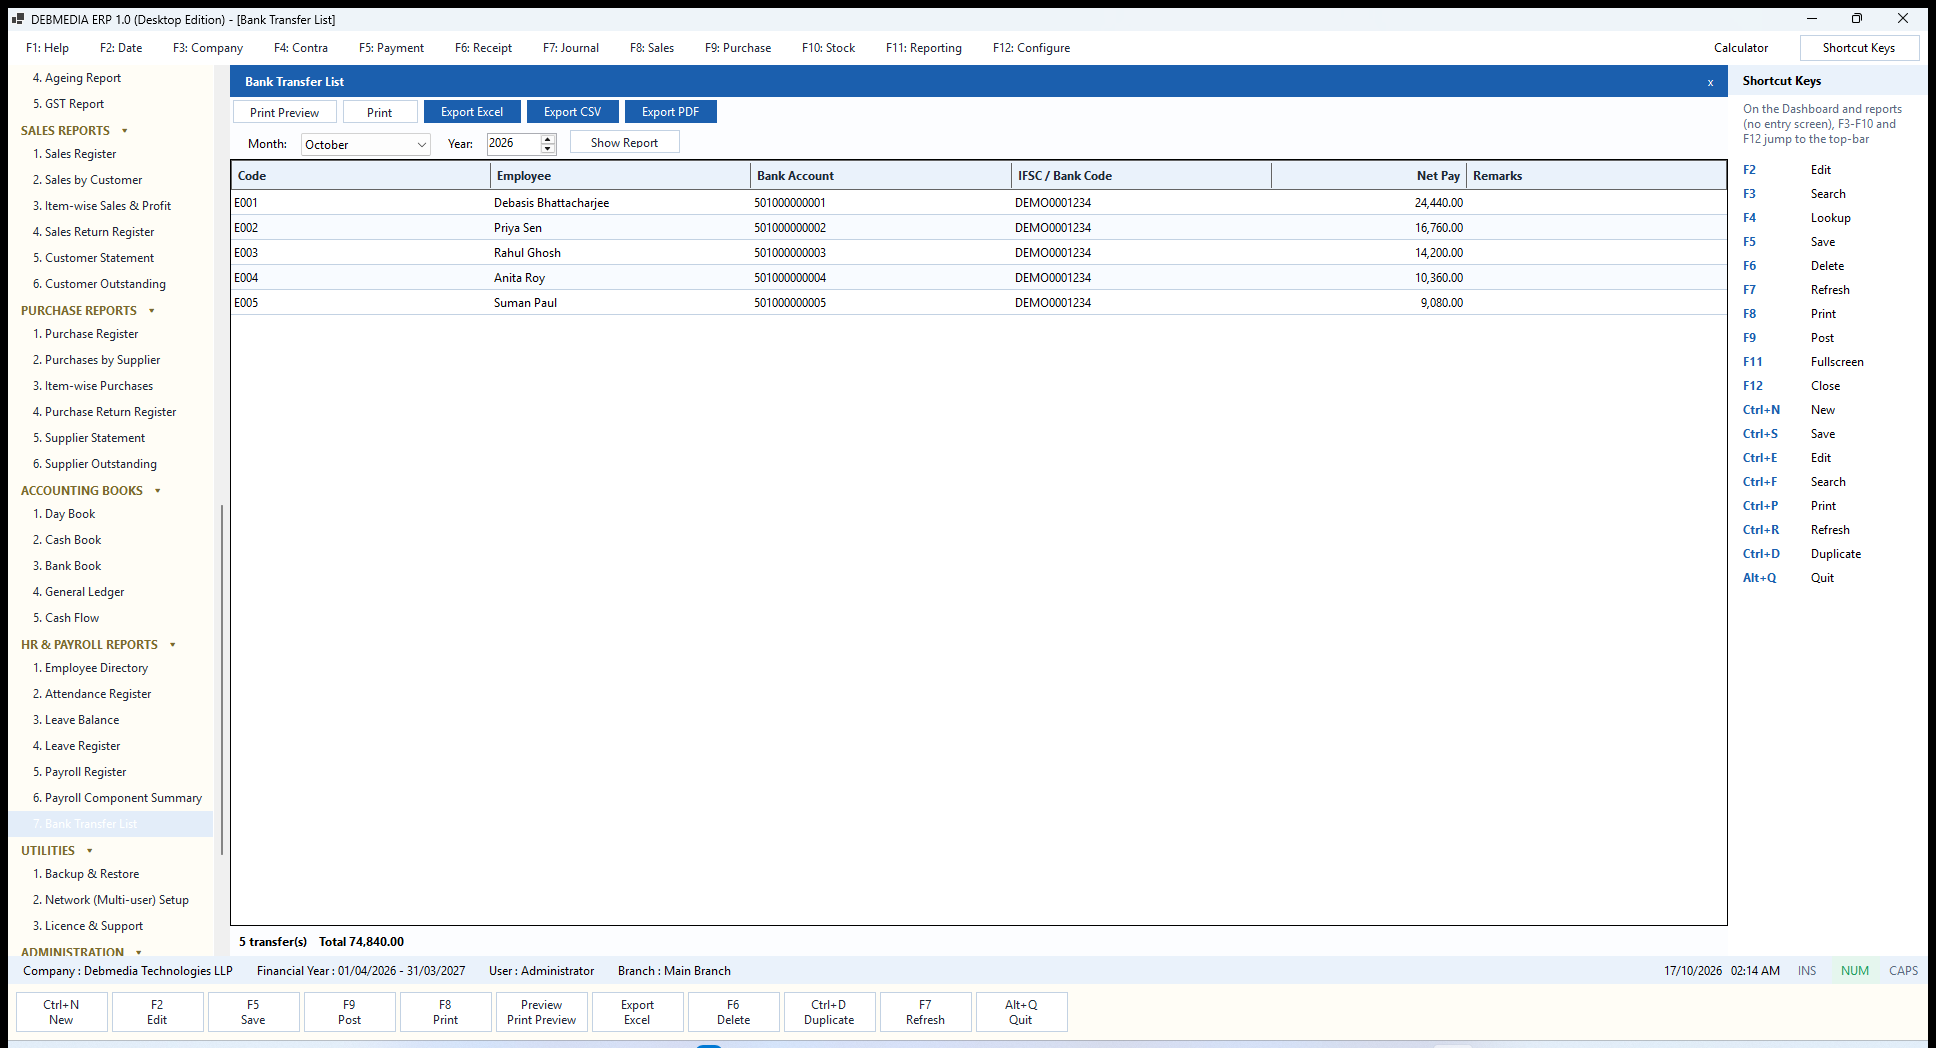
Task: Click the Print button beside Print Preview
Action: tap(380, 112)
